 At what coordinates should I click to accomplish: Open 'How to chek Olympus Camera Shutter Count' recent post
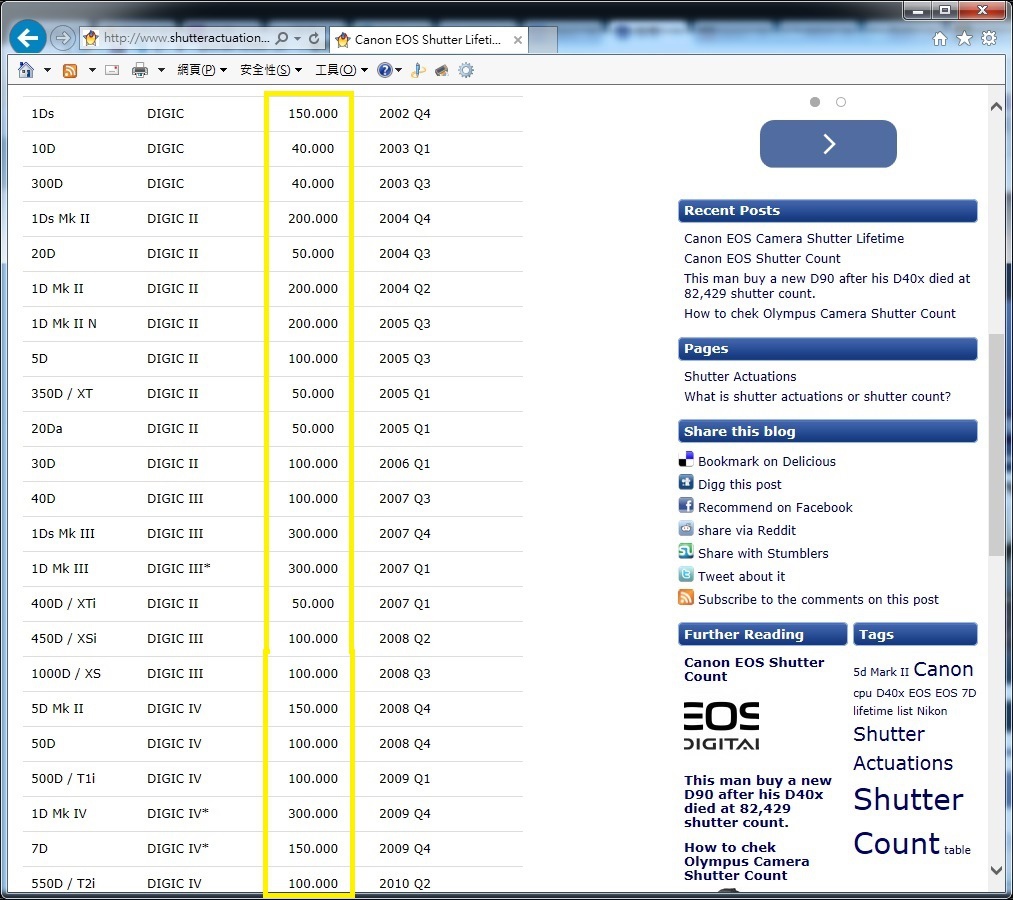tap(820, 313)
